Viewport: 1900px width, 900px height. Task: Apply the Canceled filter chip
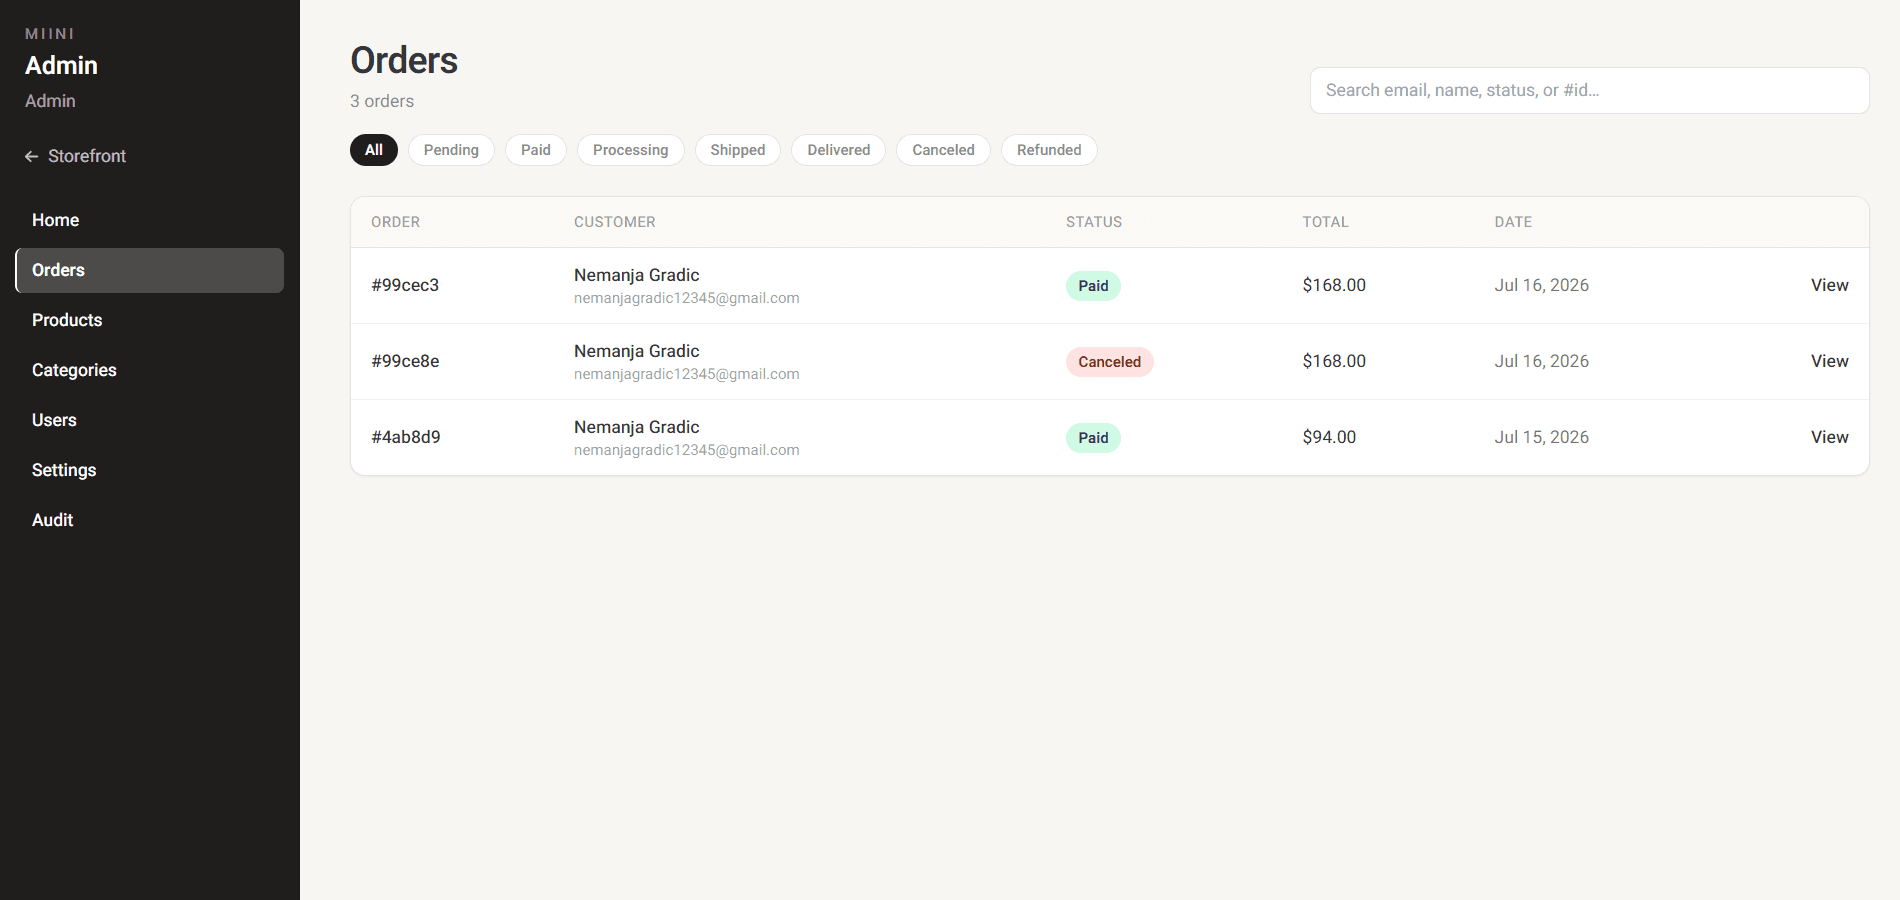point(943,150)
